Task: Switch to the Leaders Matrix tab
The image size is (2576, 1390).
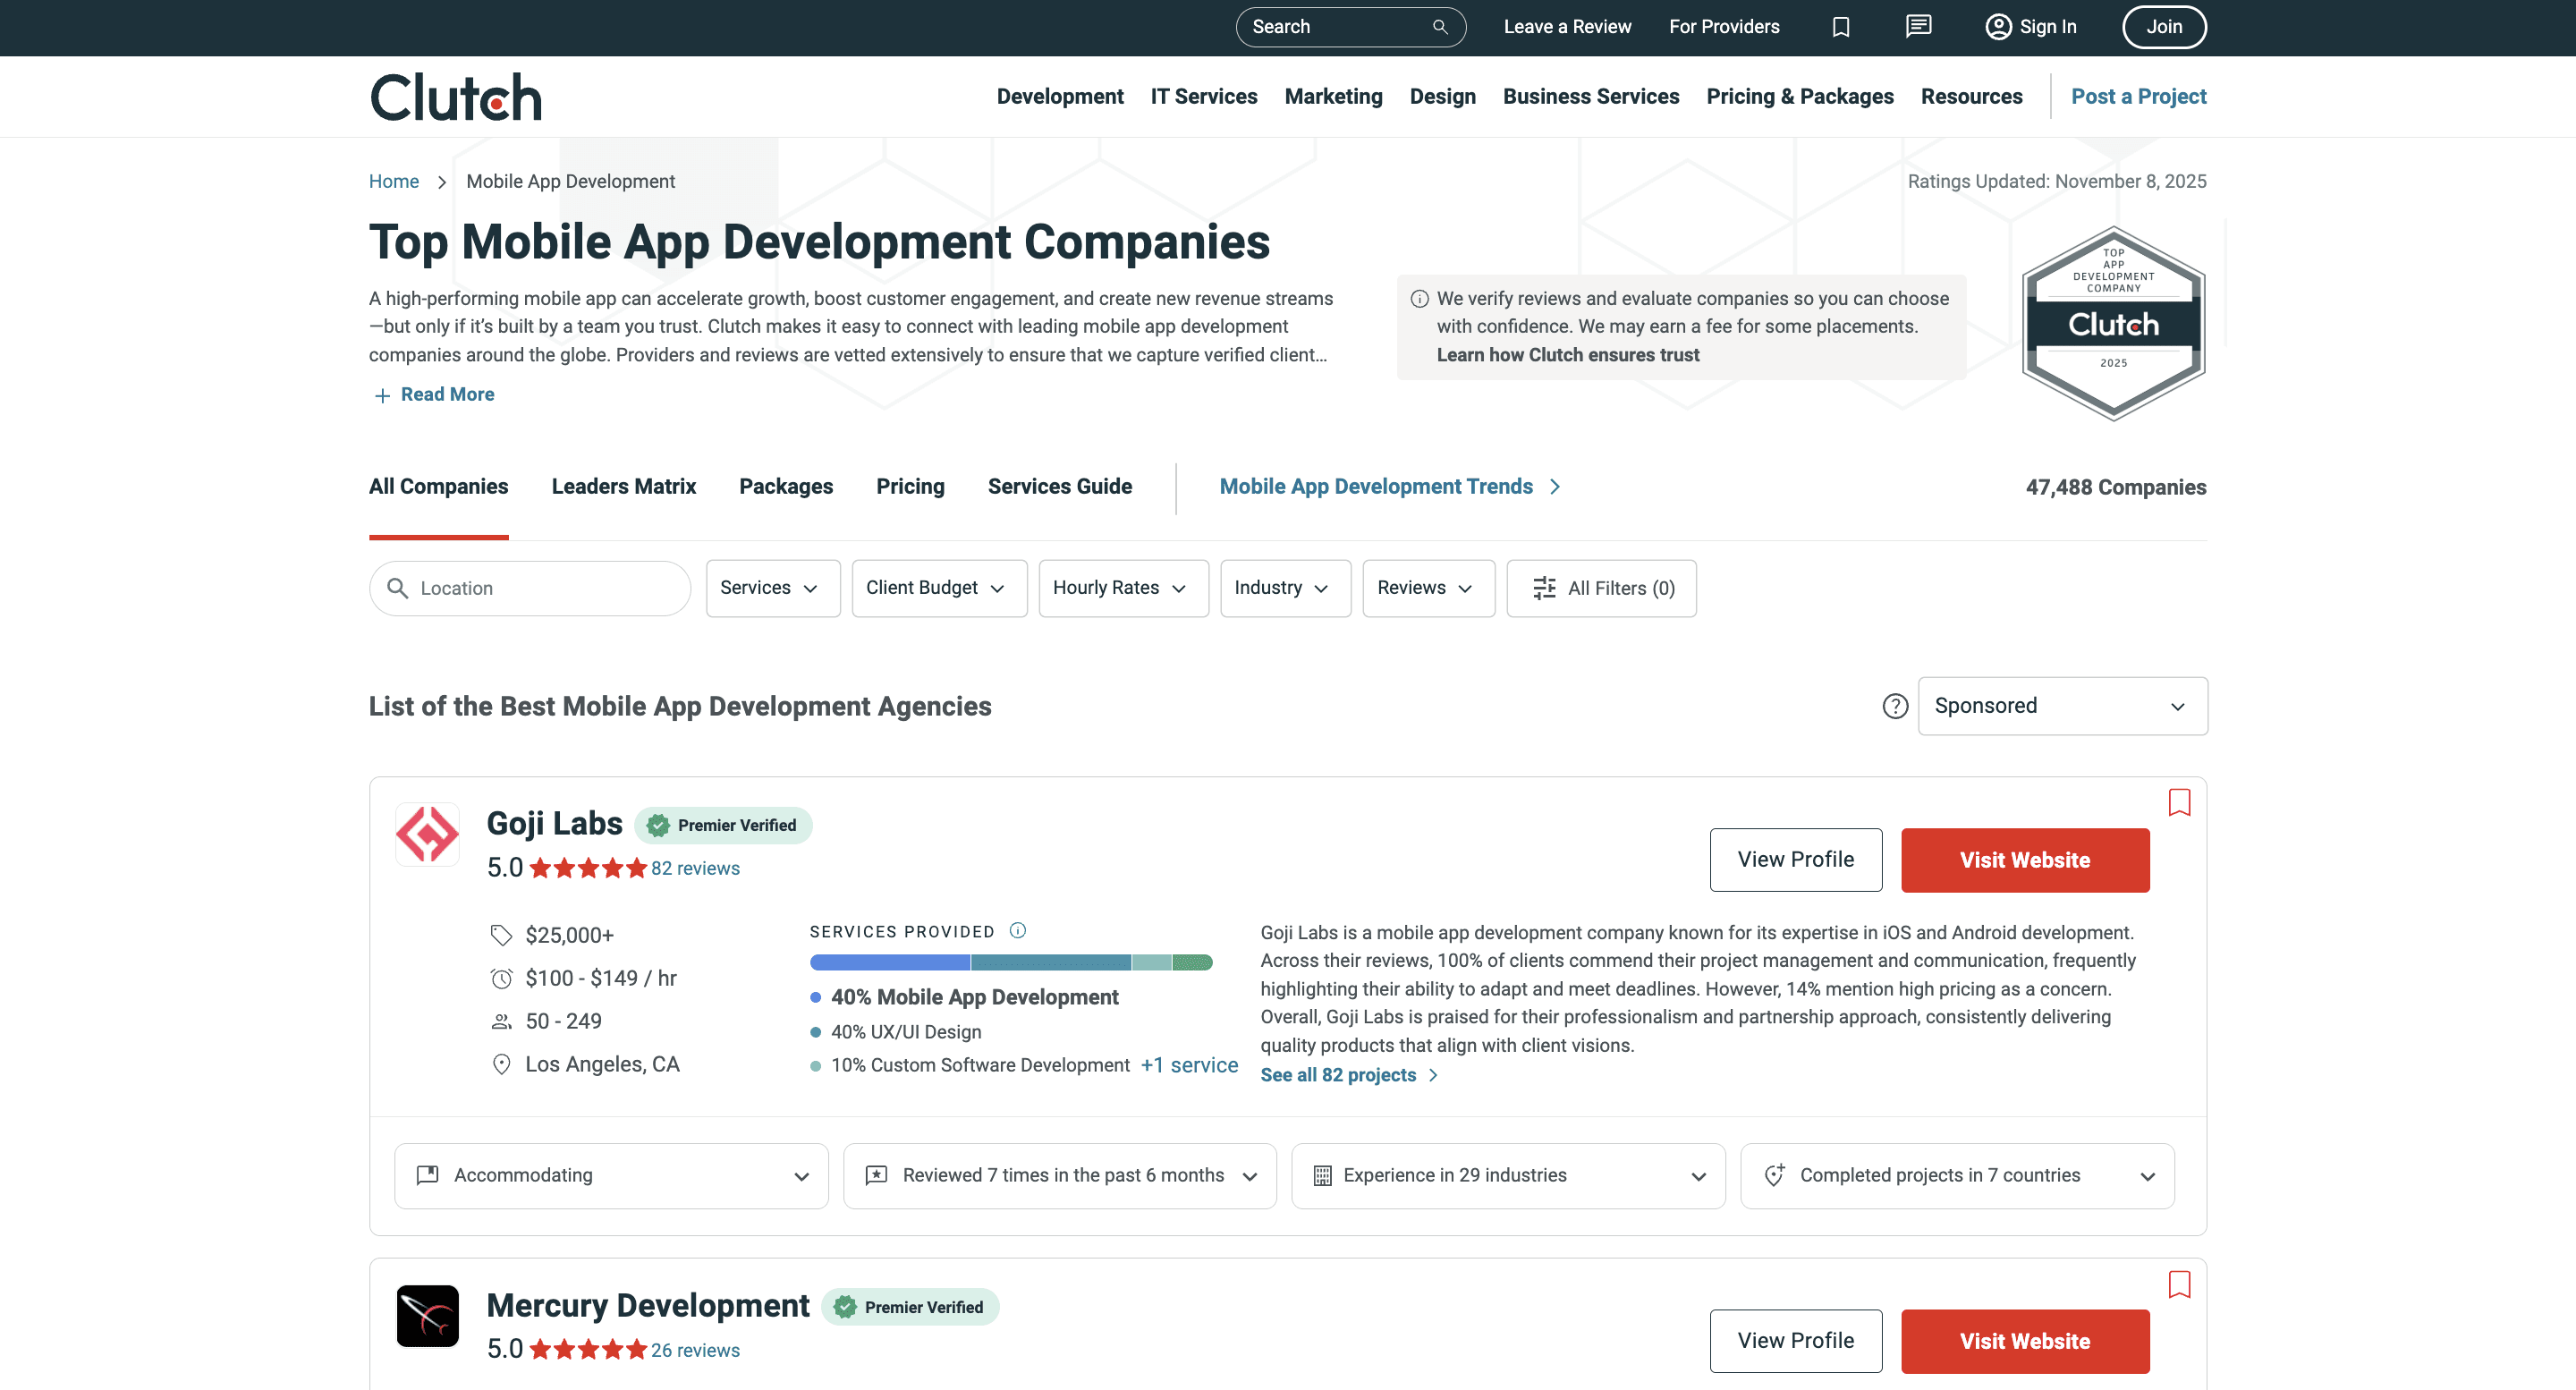Action: click(x=623, y=487)
